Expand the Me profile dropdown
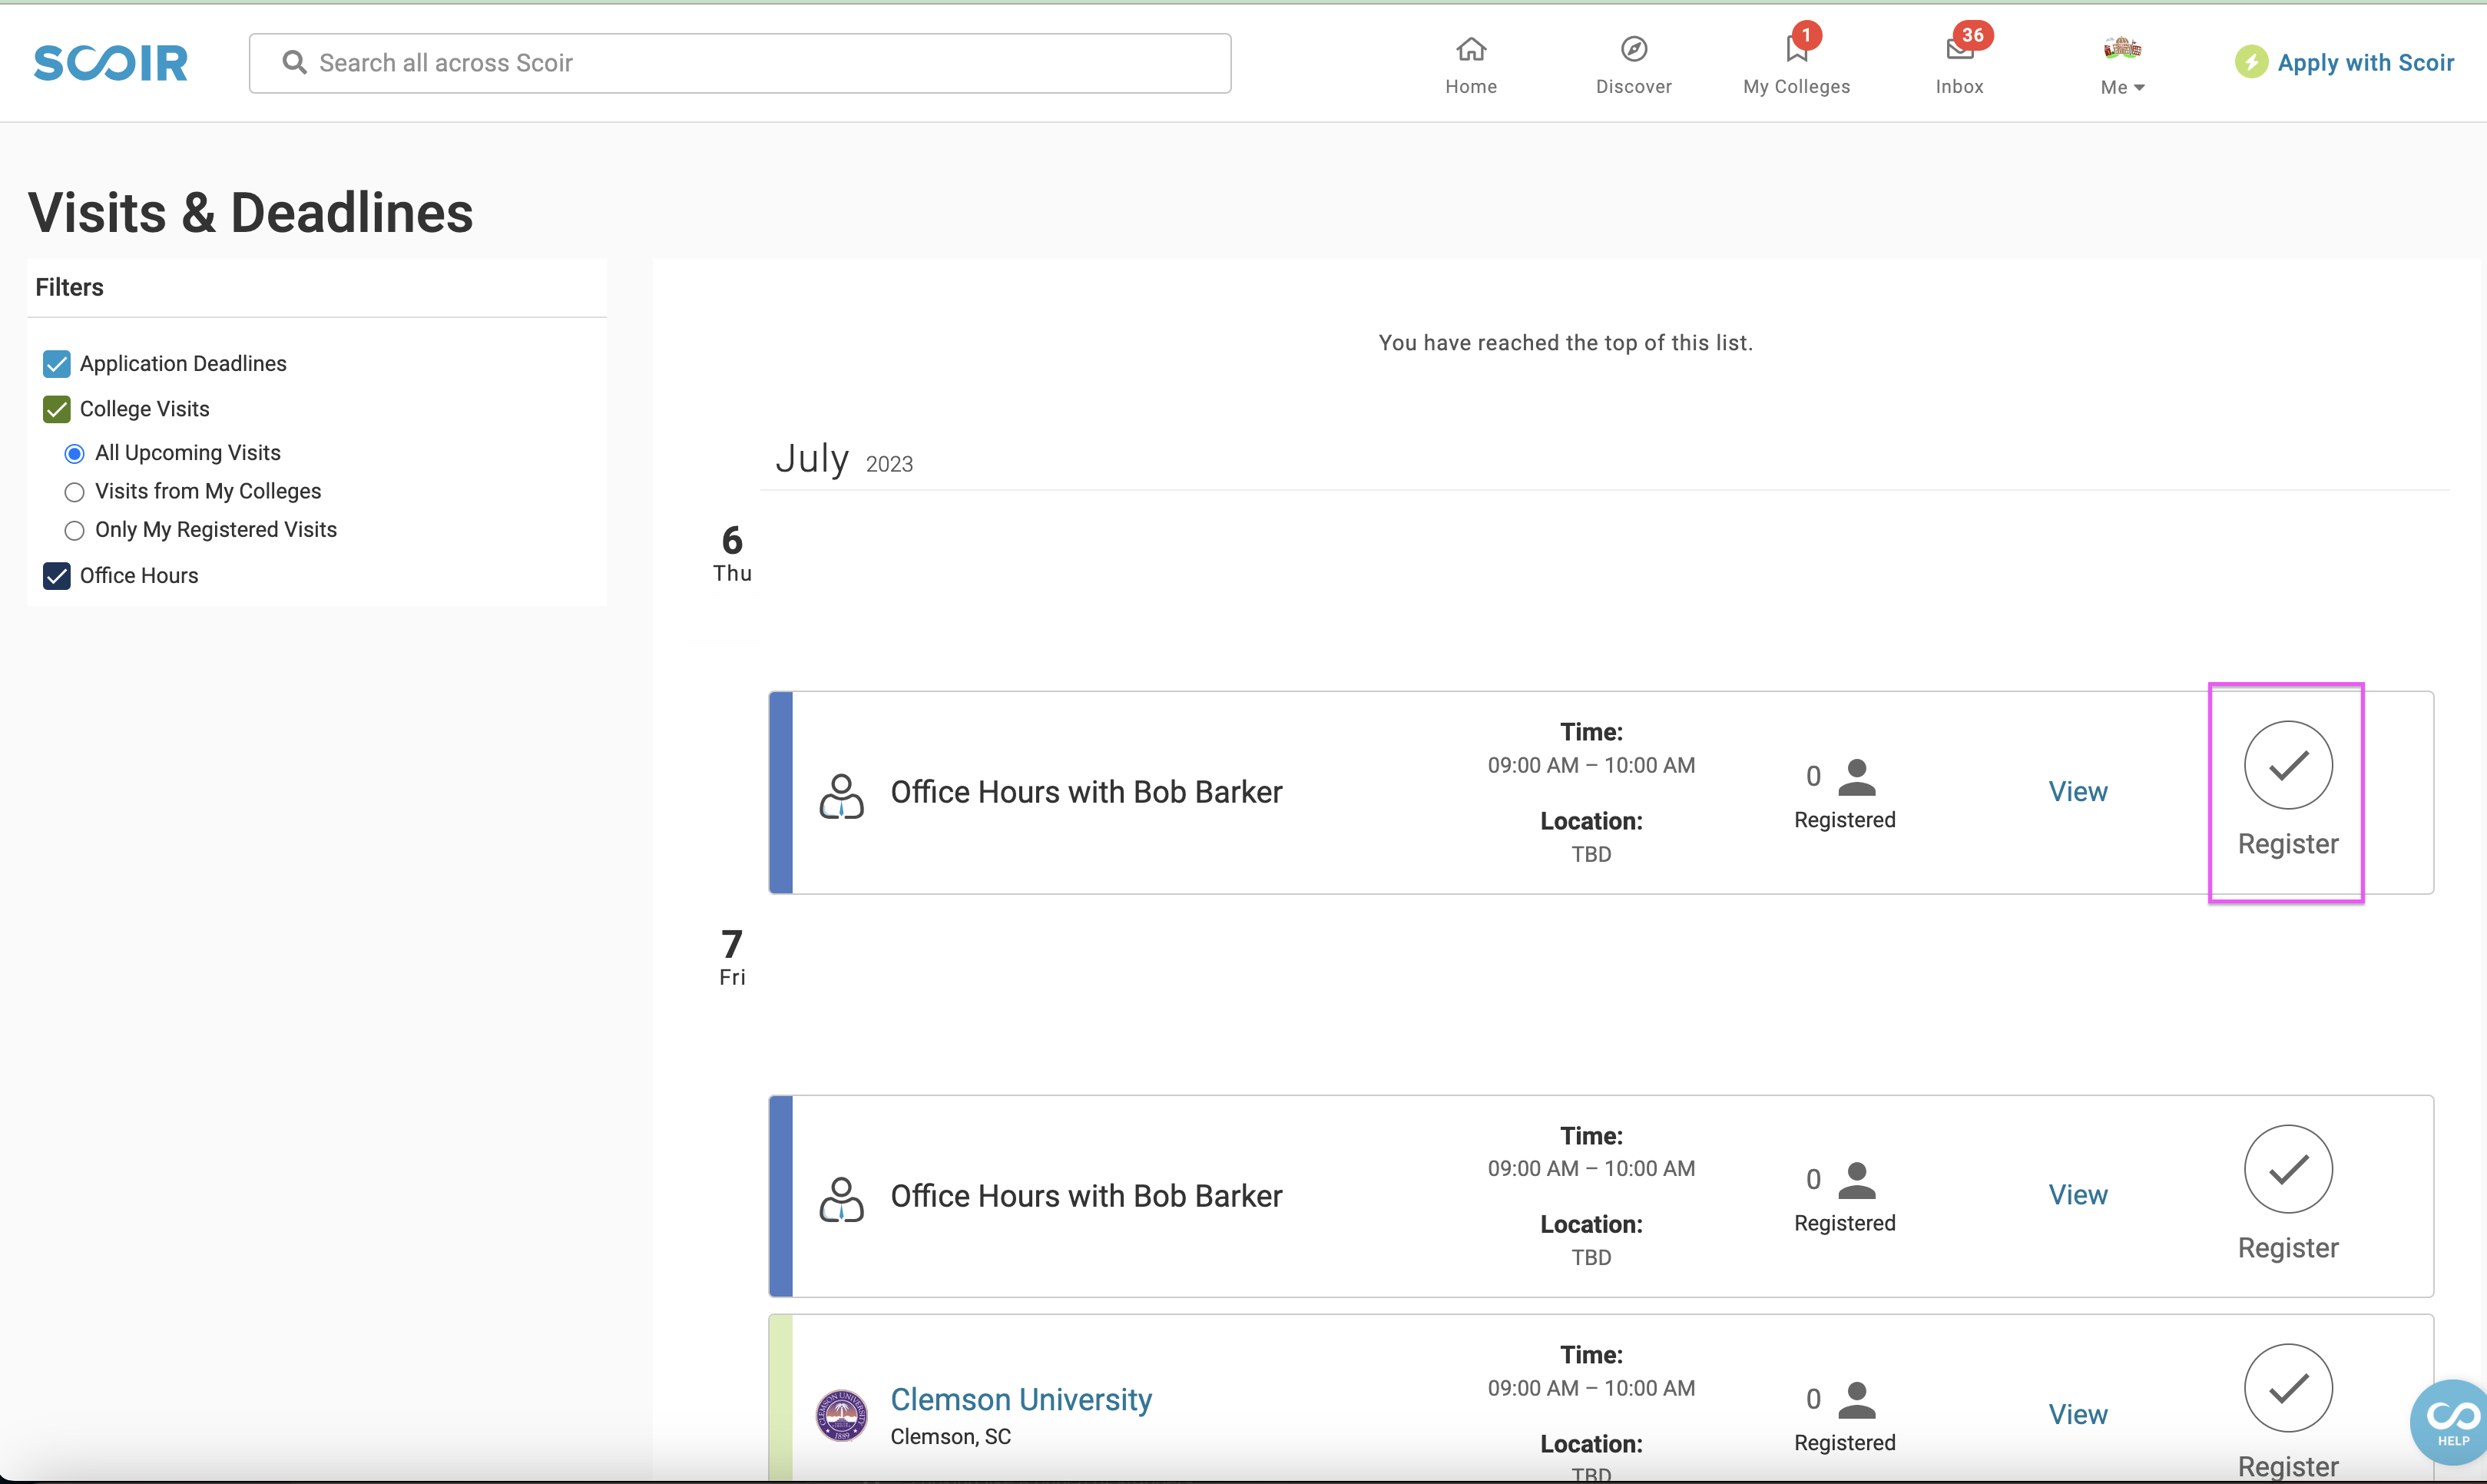The height and width of the screenshot is (1484, 2487). (2122, 87)
